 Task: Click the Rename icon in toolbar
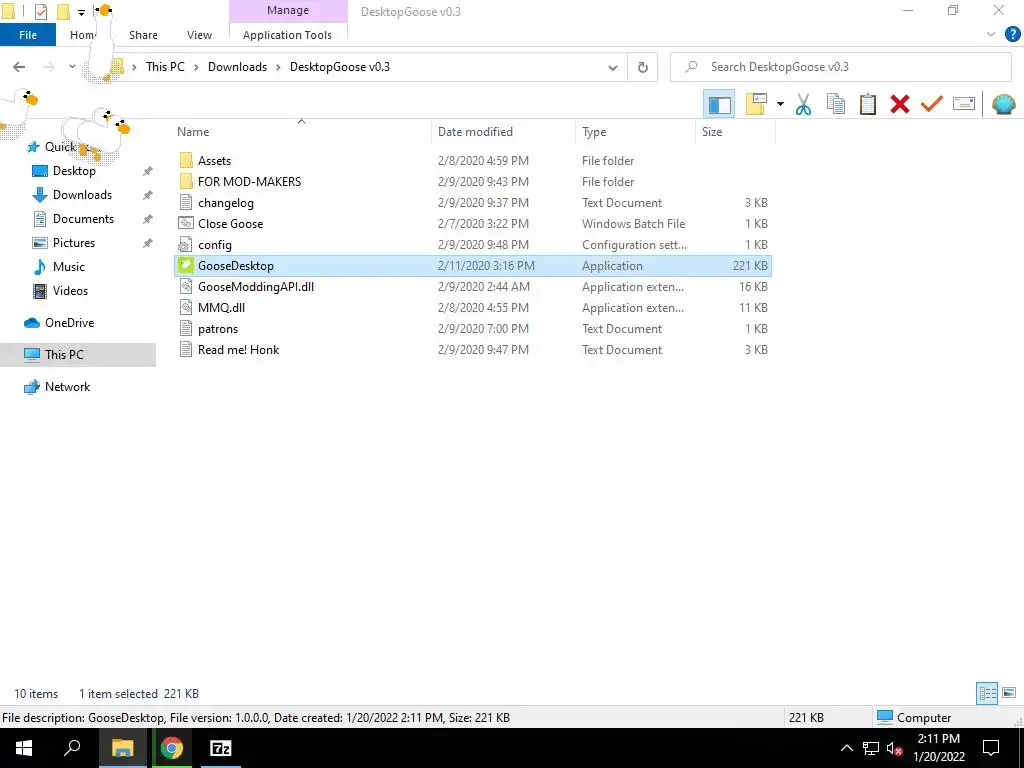tap(963, 104)
